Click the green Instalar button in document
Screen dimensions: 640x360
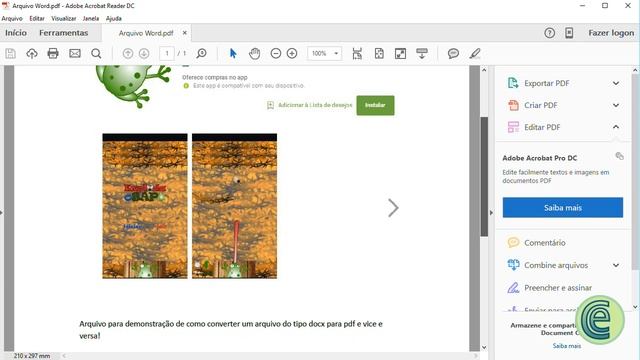pos(375,105)
